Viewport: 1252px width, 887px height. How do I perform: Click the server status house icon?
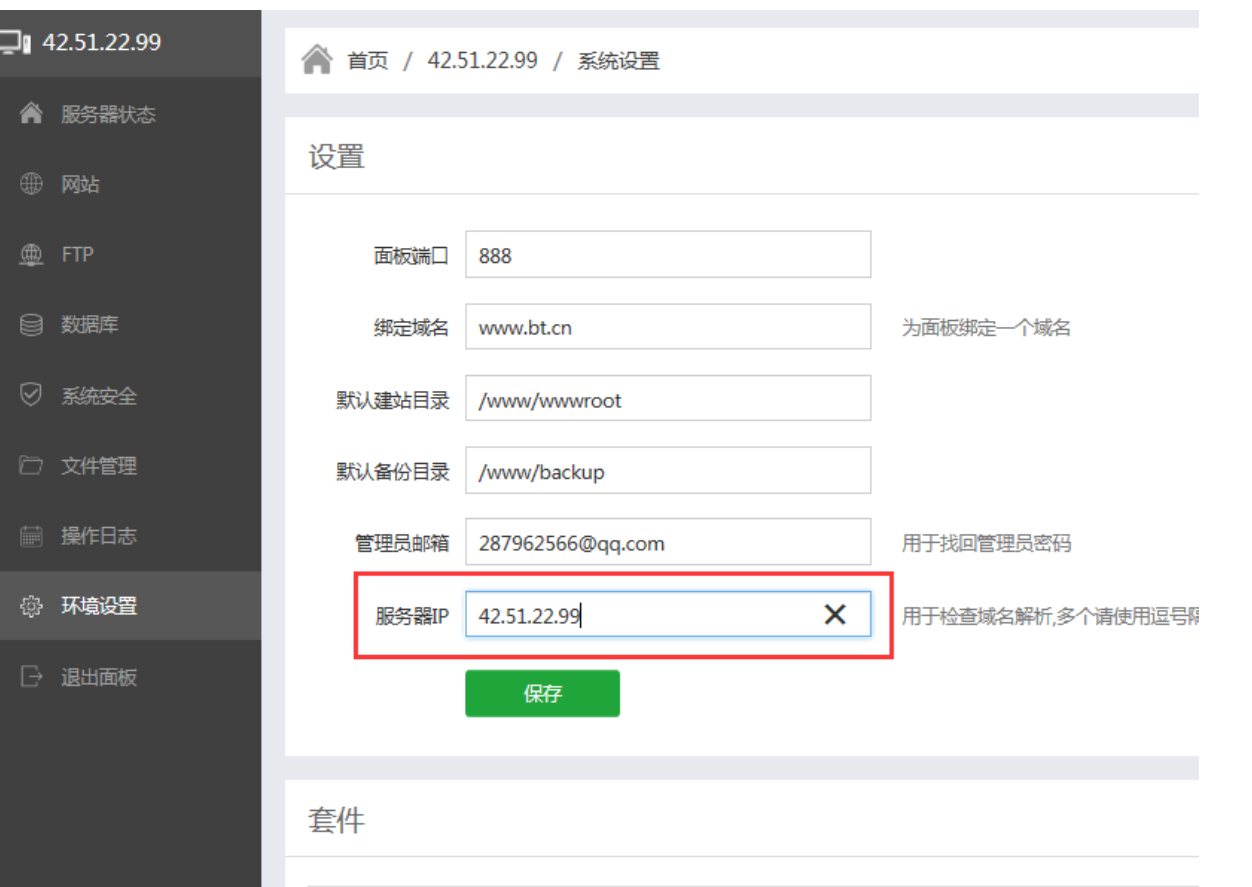(x=32, y=114)
